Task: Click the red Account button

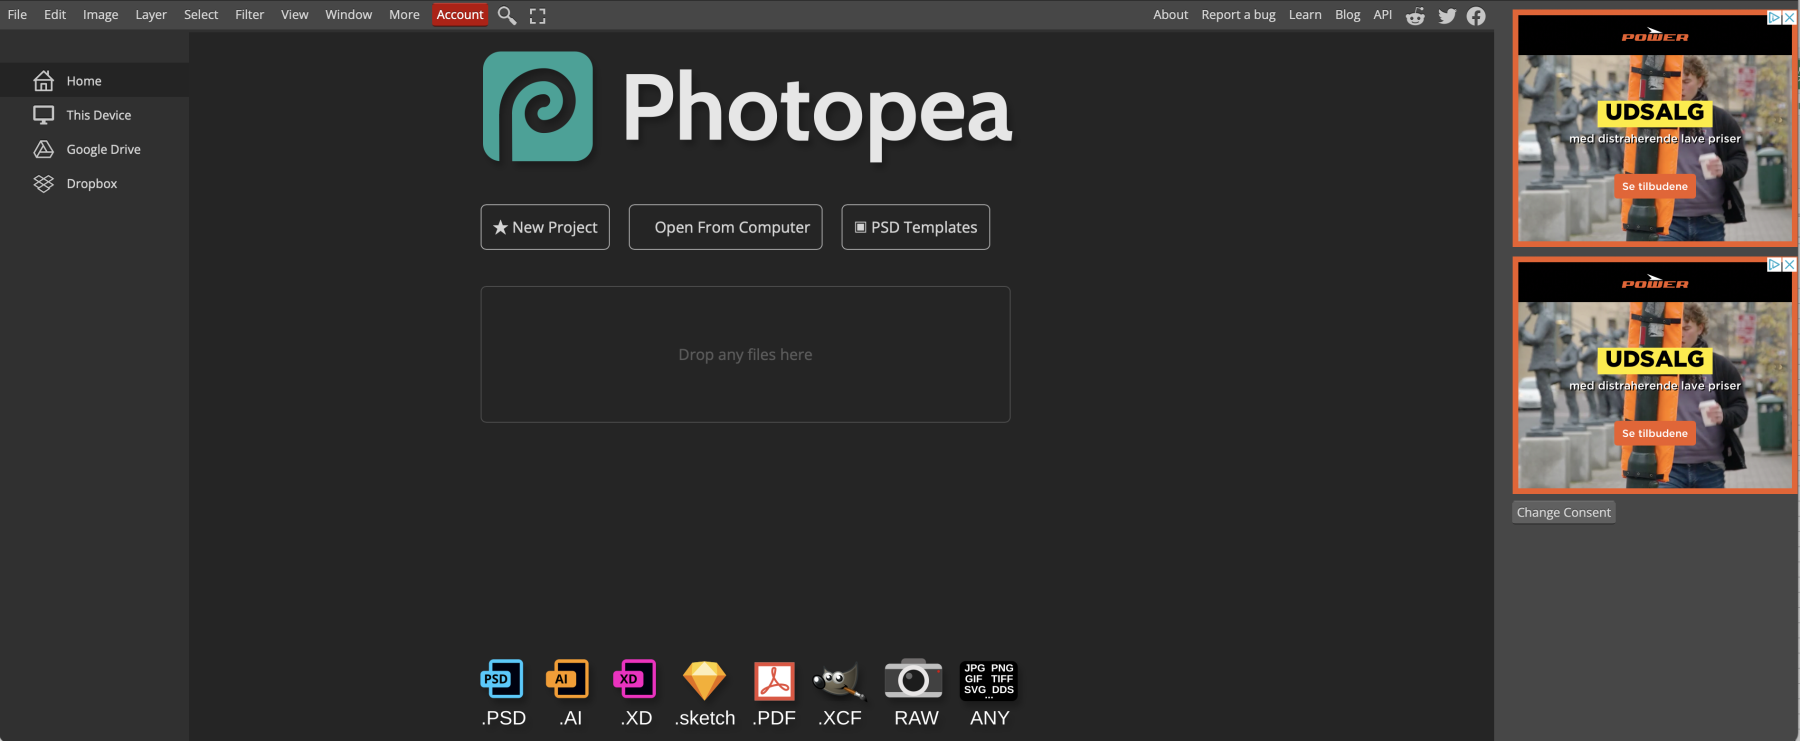Action: point(460,15)
